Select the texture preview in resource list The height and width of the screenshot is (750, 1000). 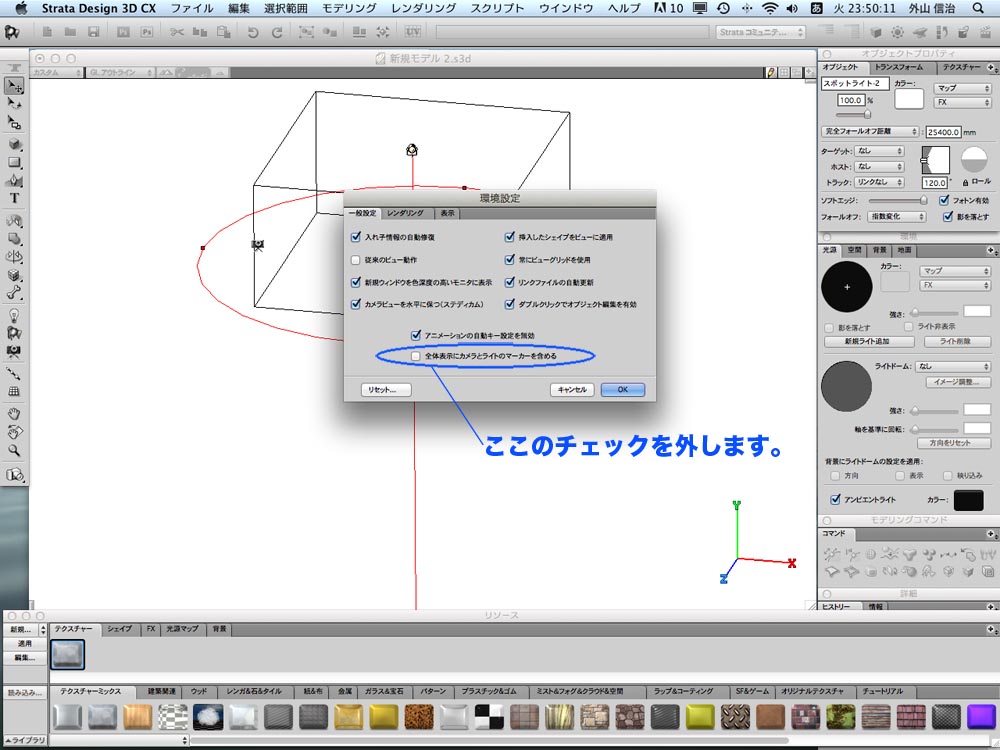(x=68, y=655)
